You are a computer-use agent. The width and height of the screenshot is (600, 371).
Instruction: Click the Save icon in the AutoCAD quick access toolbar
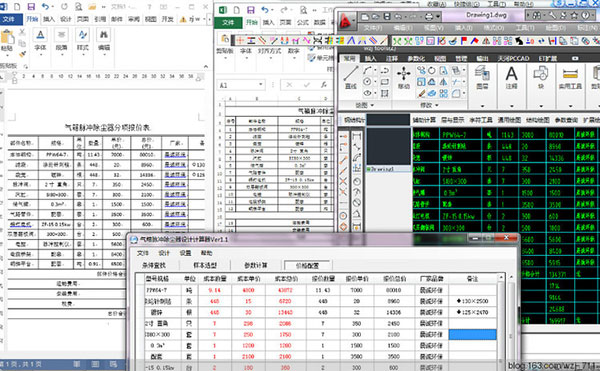tap(387, 16)
